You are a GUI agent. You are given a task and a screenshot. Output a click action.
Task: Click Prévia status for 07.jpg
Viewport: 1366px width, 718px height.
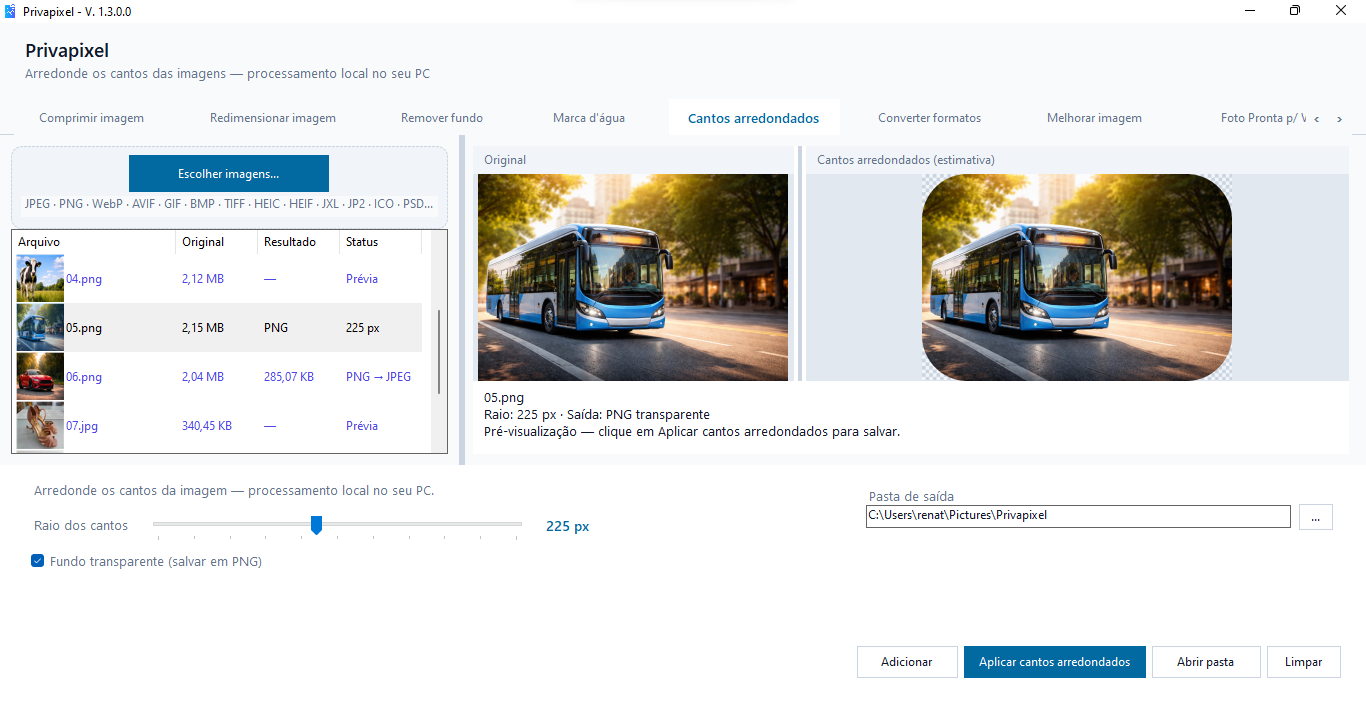(x=362, y=426)
